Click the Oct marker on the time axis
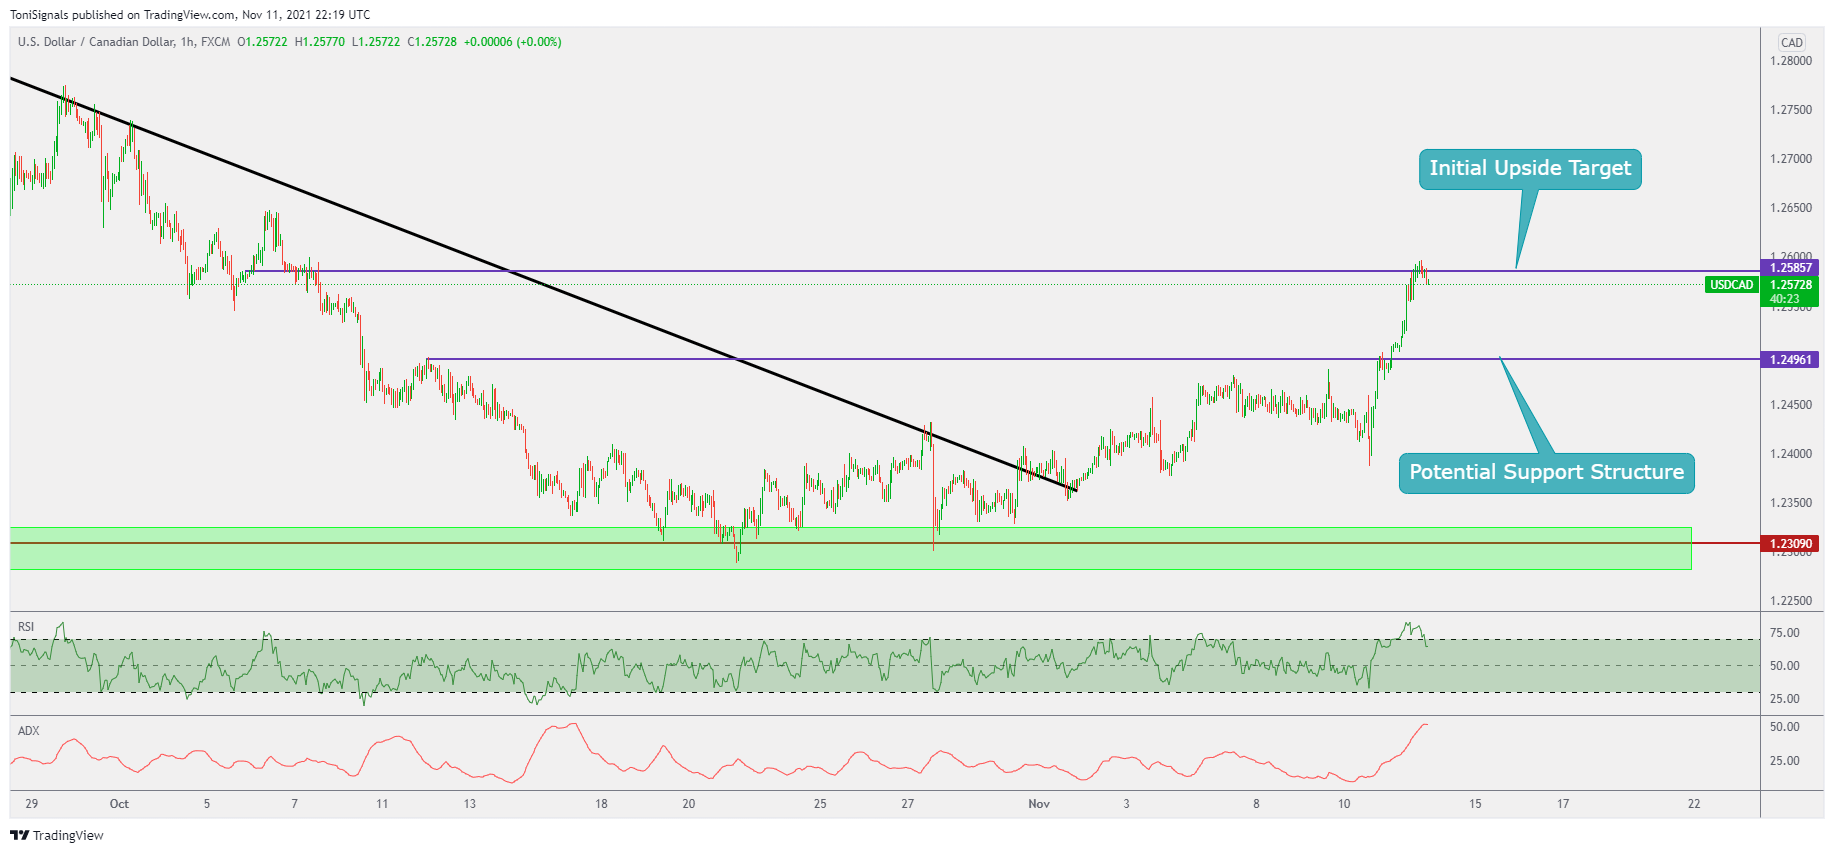The width and height of the screenshot is (1834, 853). click(x=119, y=804)
